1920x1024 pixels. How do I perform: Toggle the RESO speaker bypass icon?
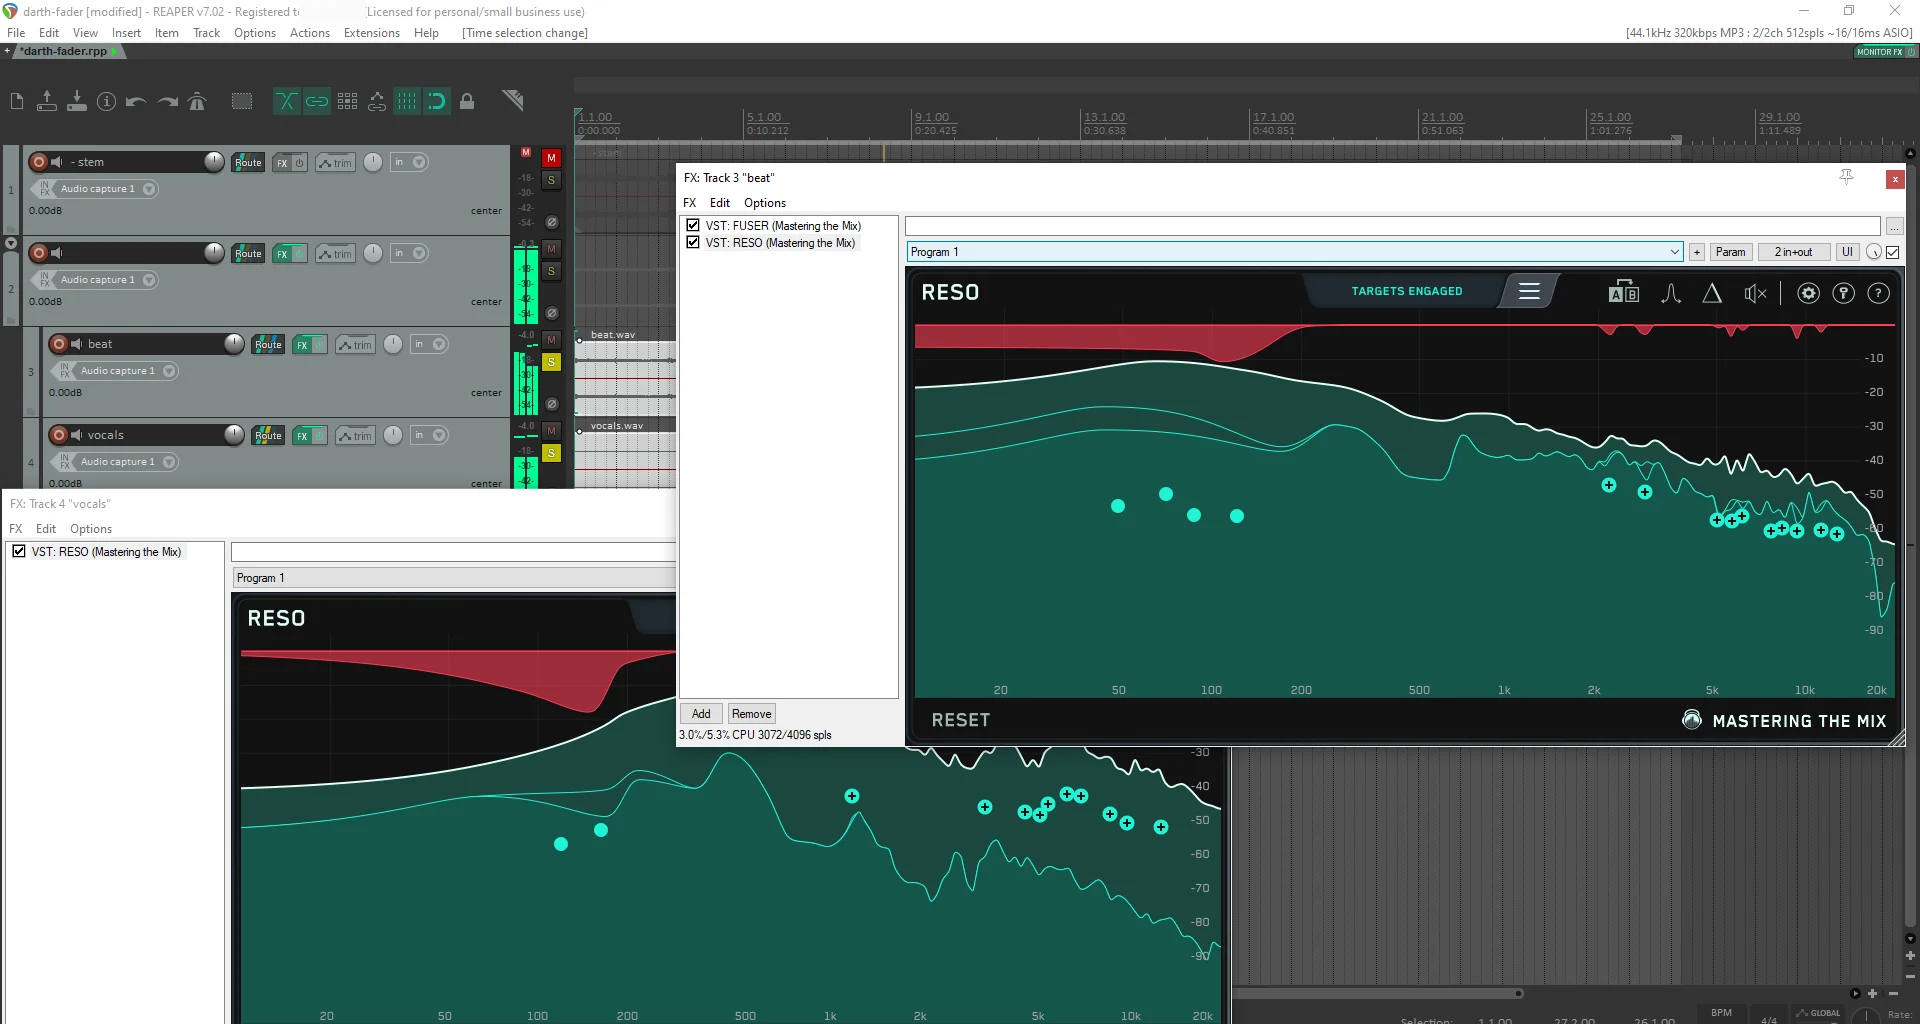click(1755, 293)
